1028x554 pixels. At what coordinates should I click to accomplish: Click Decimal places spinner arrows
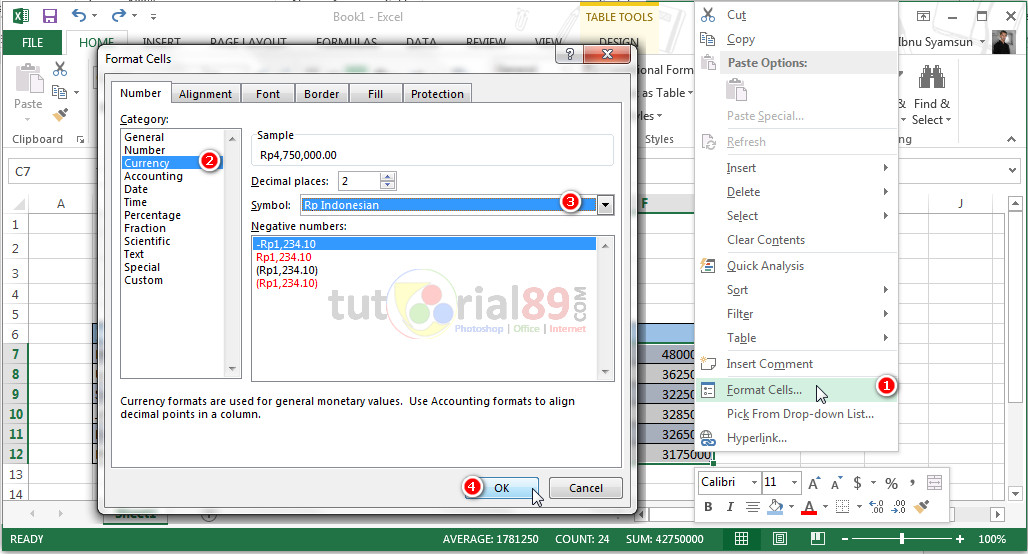tap(387, 181)
